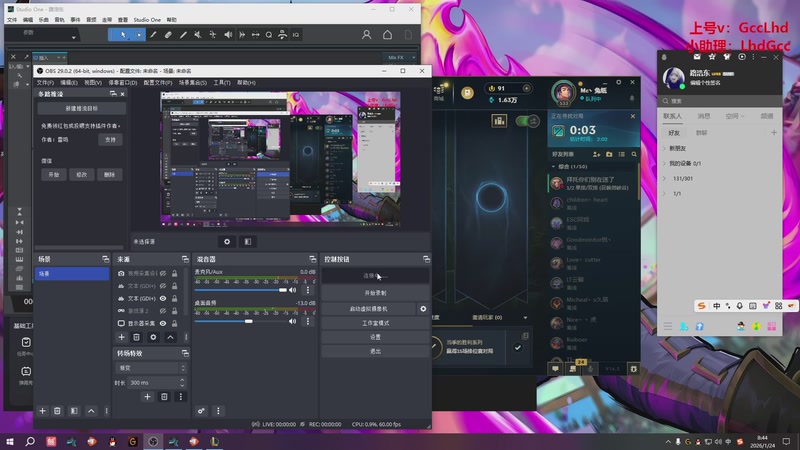Screen dimensions: 800x450
Task: Add a new source in OBS Sources dock
Action: (121, 337)
